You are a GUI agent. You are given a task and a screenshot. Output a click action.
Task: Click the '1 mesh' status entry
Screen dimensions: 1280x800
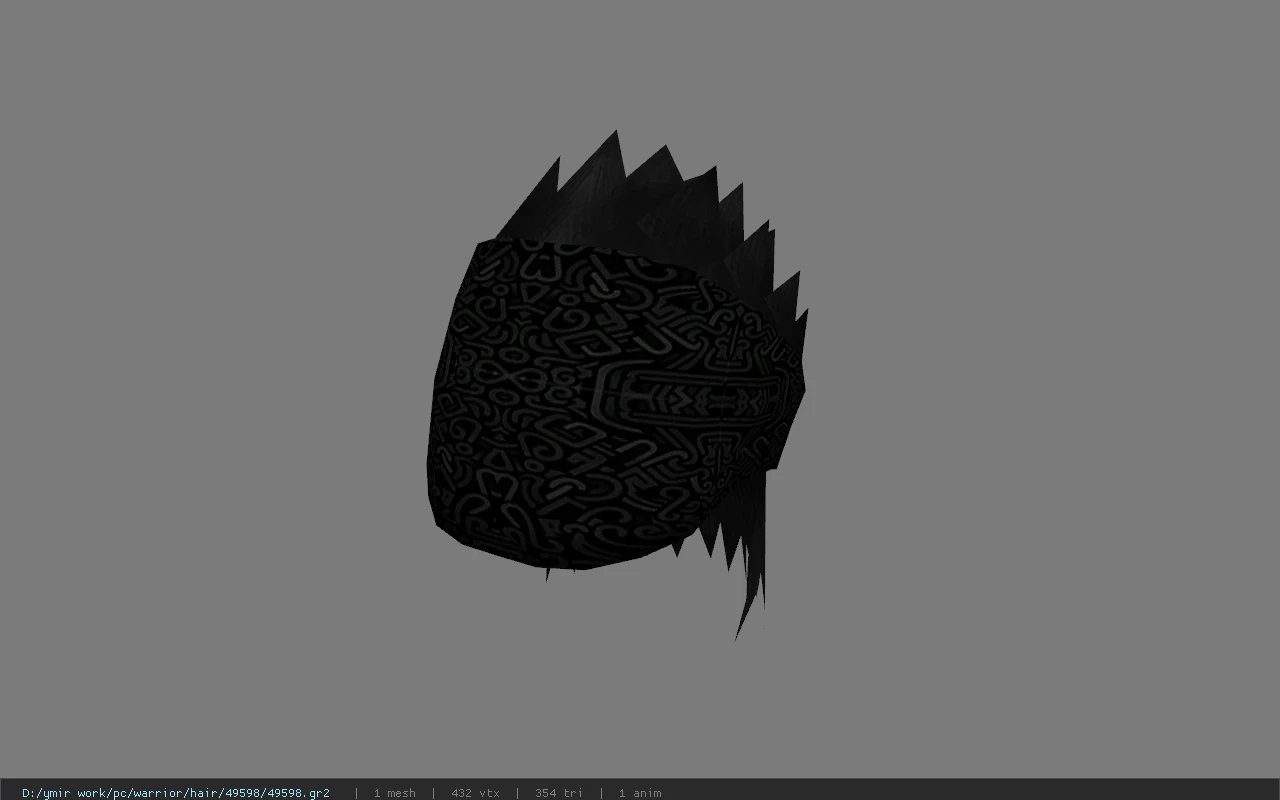pyautogui.click(x=394, y=793)
